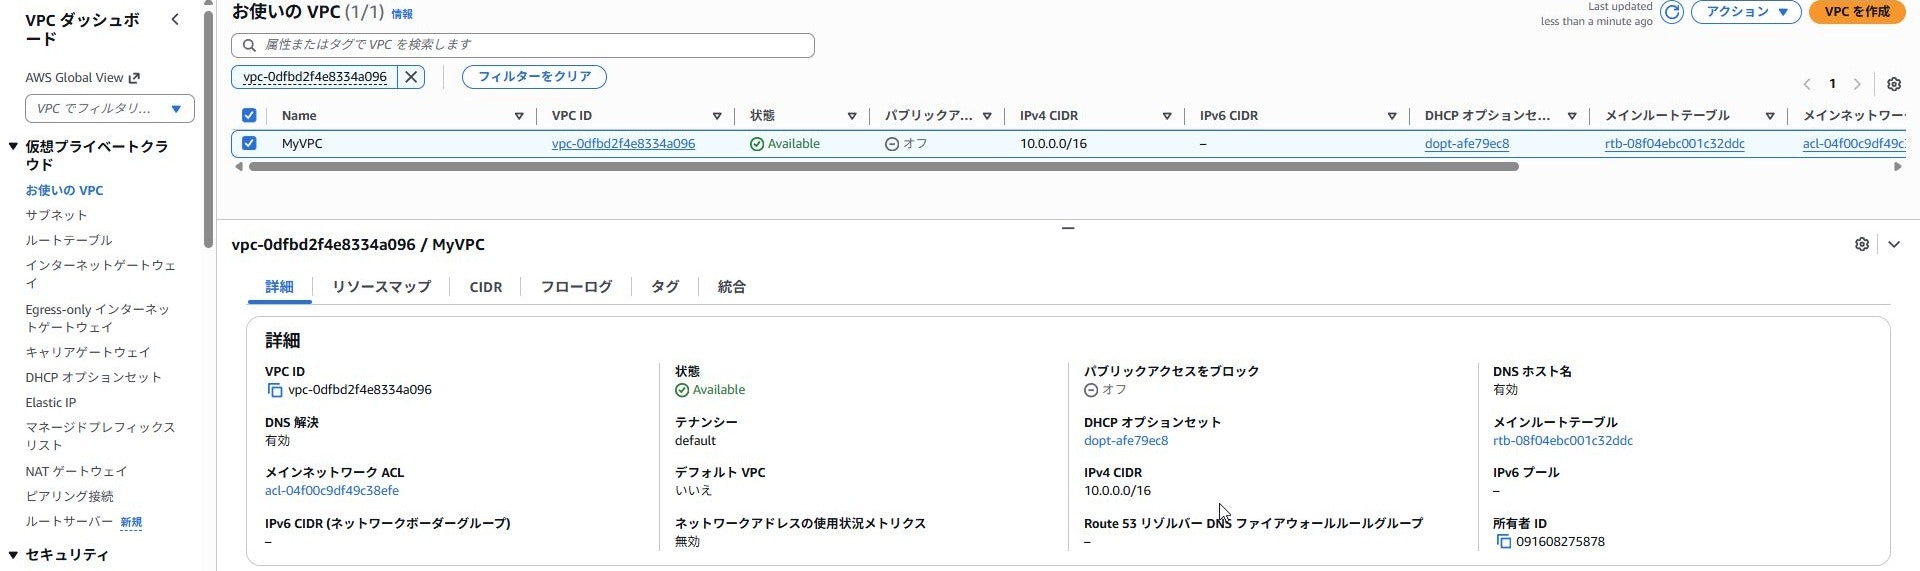Collapse the 仮想プライベートクラウド section
This screenshot has width=1920, height=571.
(x=13, y=147)
